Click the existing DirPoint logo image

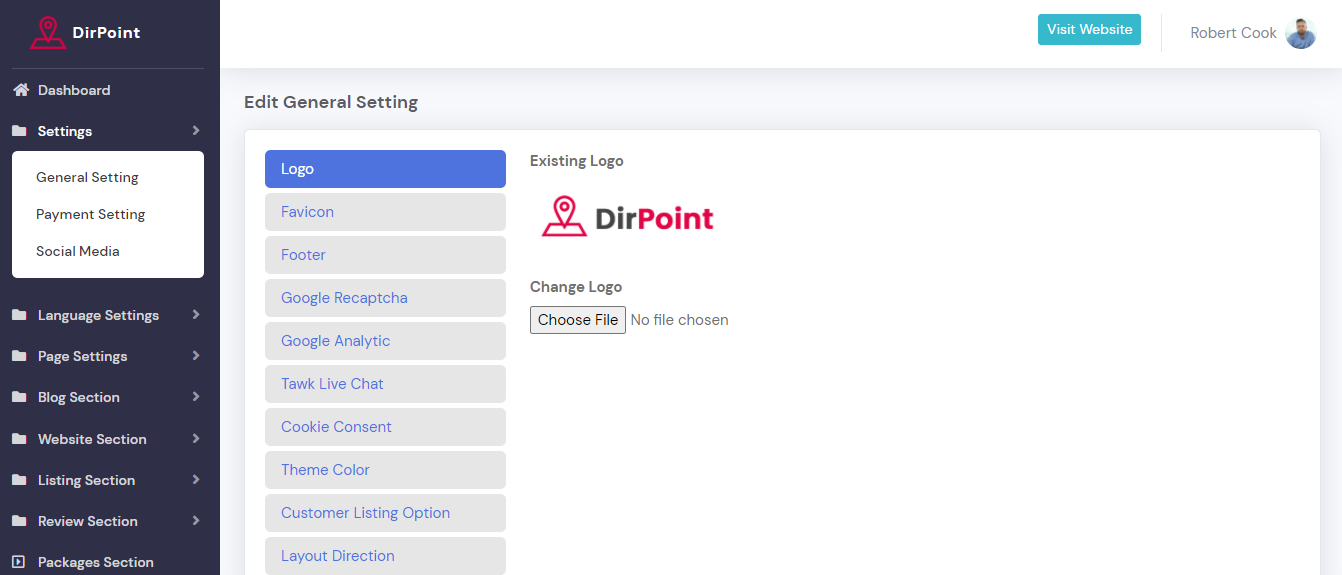pyautogui.click(x=628, y=217)
